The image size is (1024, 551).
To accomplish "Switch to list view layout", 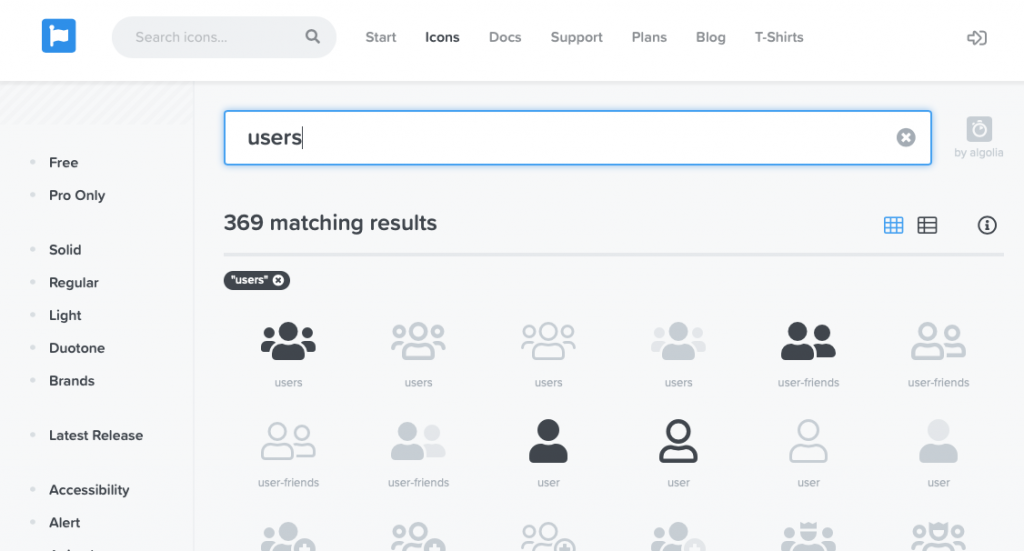I will click(927, 225).
